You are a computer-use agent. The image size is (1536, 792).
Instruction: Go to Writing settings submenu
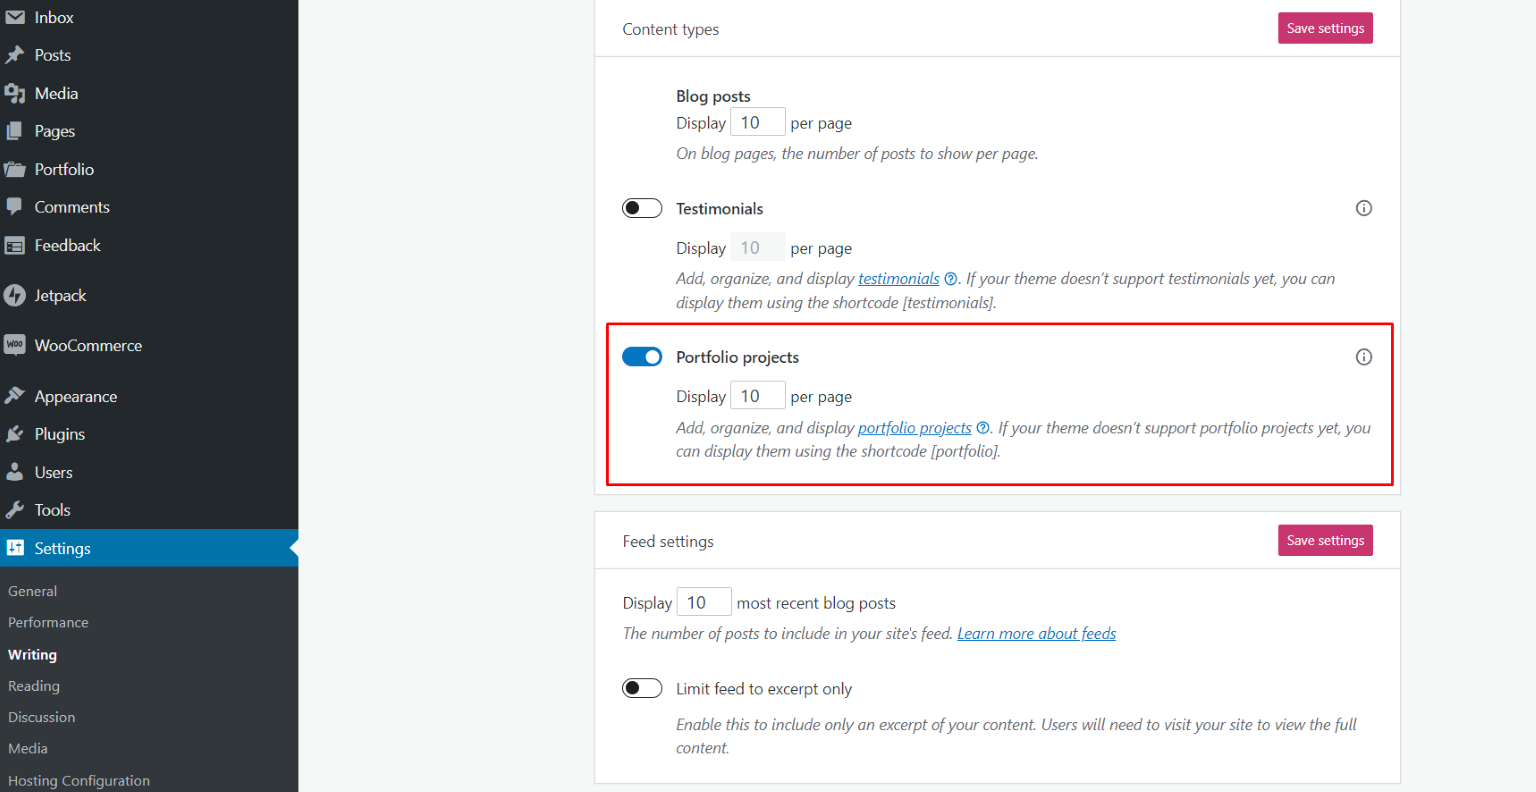32,655
